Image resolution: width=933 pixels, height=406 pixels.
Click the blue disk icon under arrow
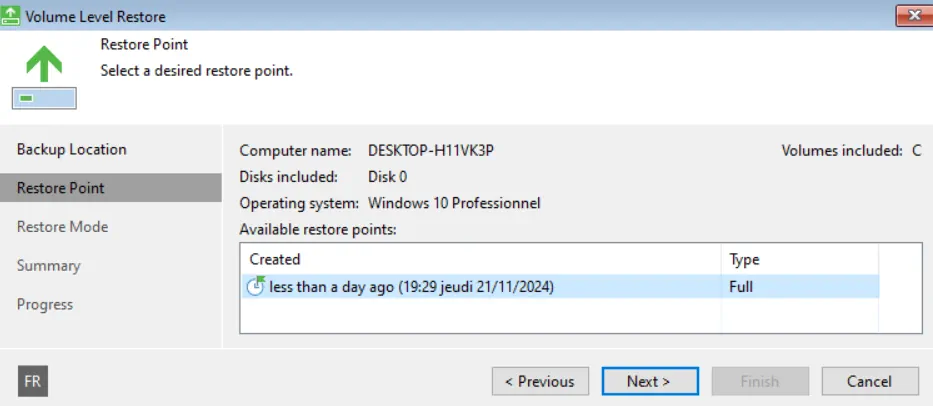[44, 98]
